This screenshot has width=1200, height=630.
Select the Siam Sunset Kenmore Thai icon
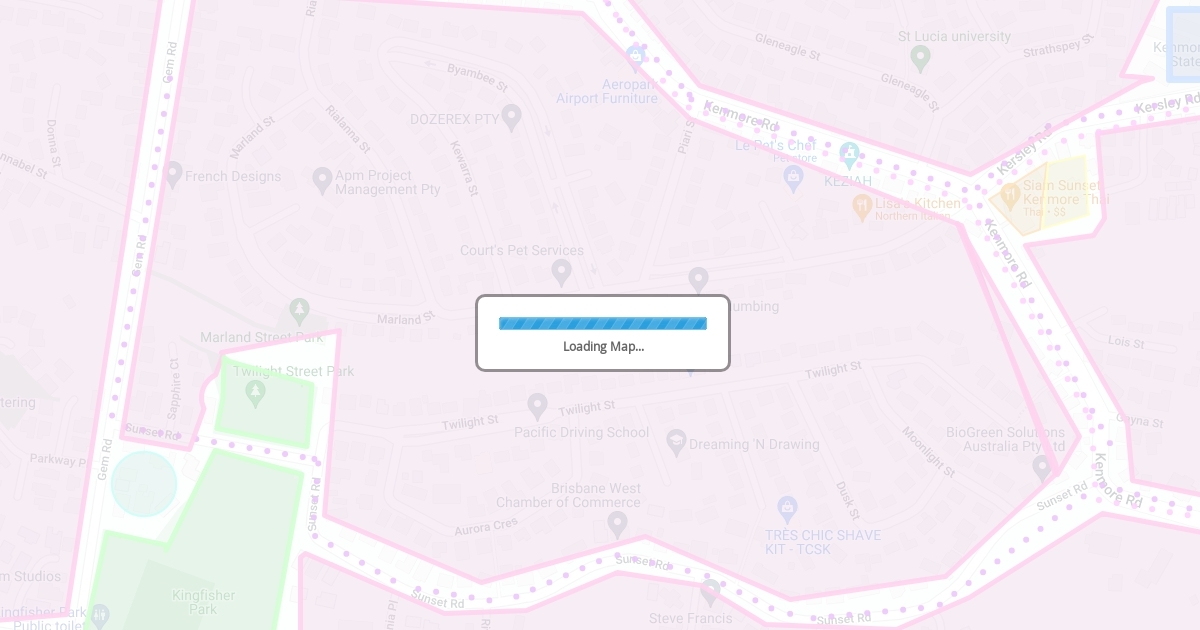coord(1010,193)
